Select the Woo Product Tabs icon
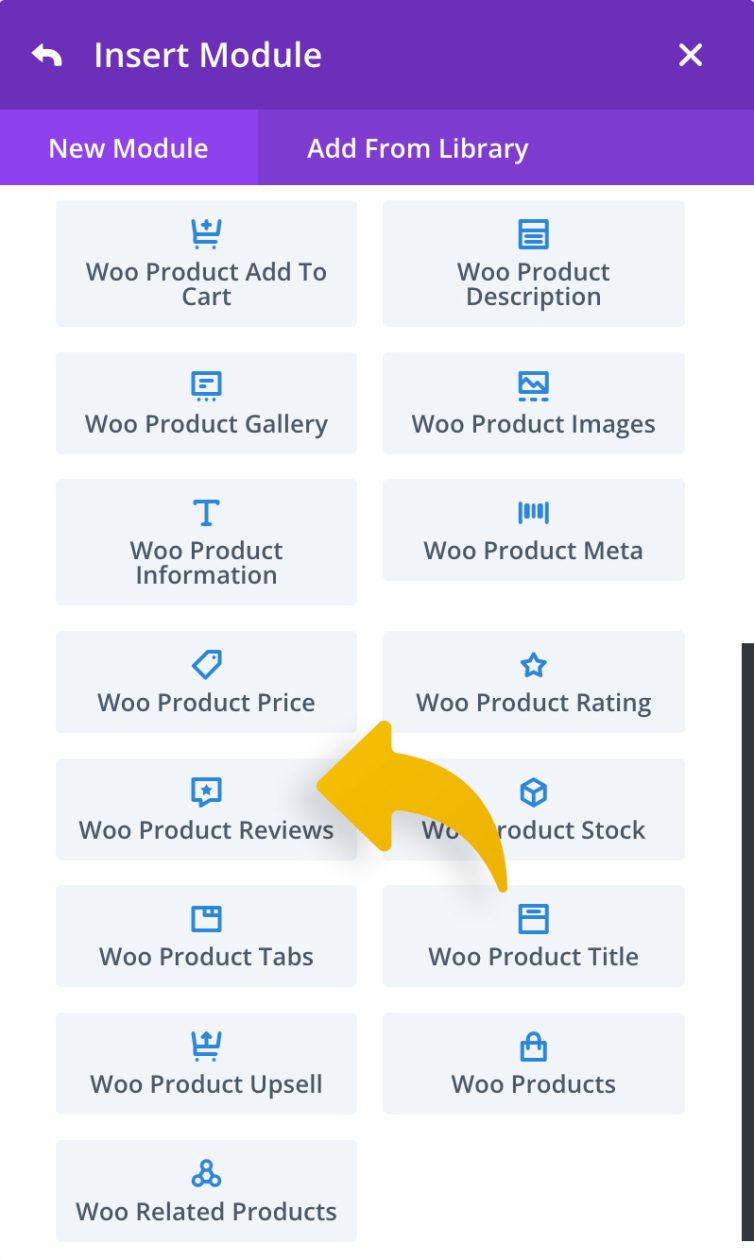The height and width of the screenshot is (1260, 754). 206,918
